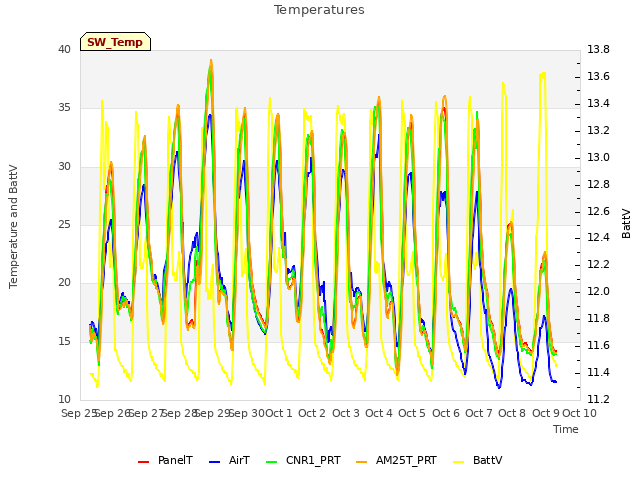This screenshot has width=640, height=480.
Task: Click the right axis value 12.0
Action: [x=598, y=291]
